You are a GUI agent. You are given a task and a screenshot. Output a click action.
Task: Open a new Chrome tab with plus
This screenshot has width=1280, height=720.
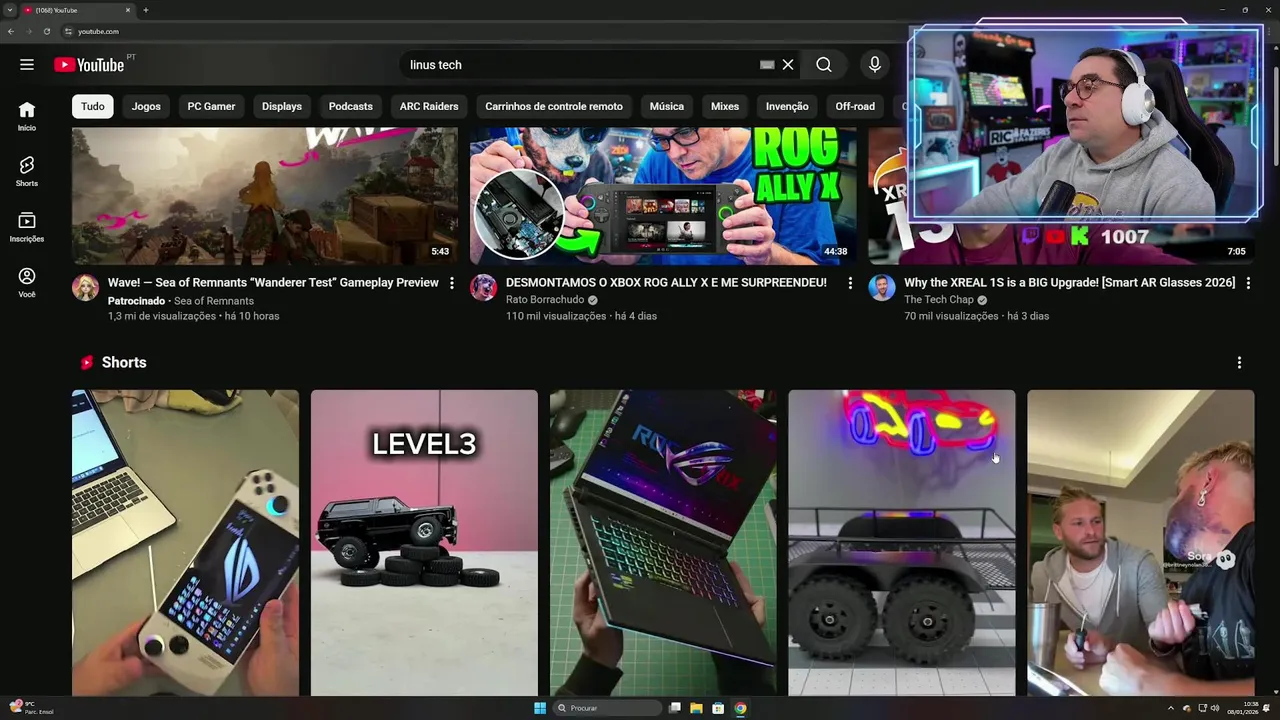(x=146, y=10)
